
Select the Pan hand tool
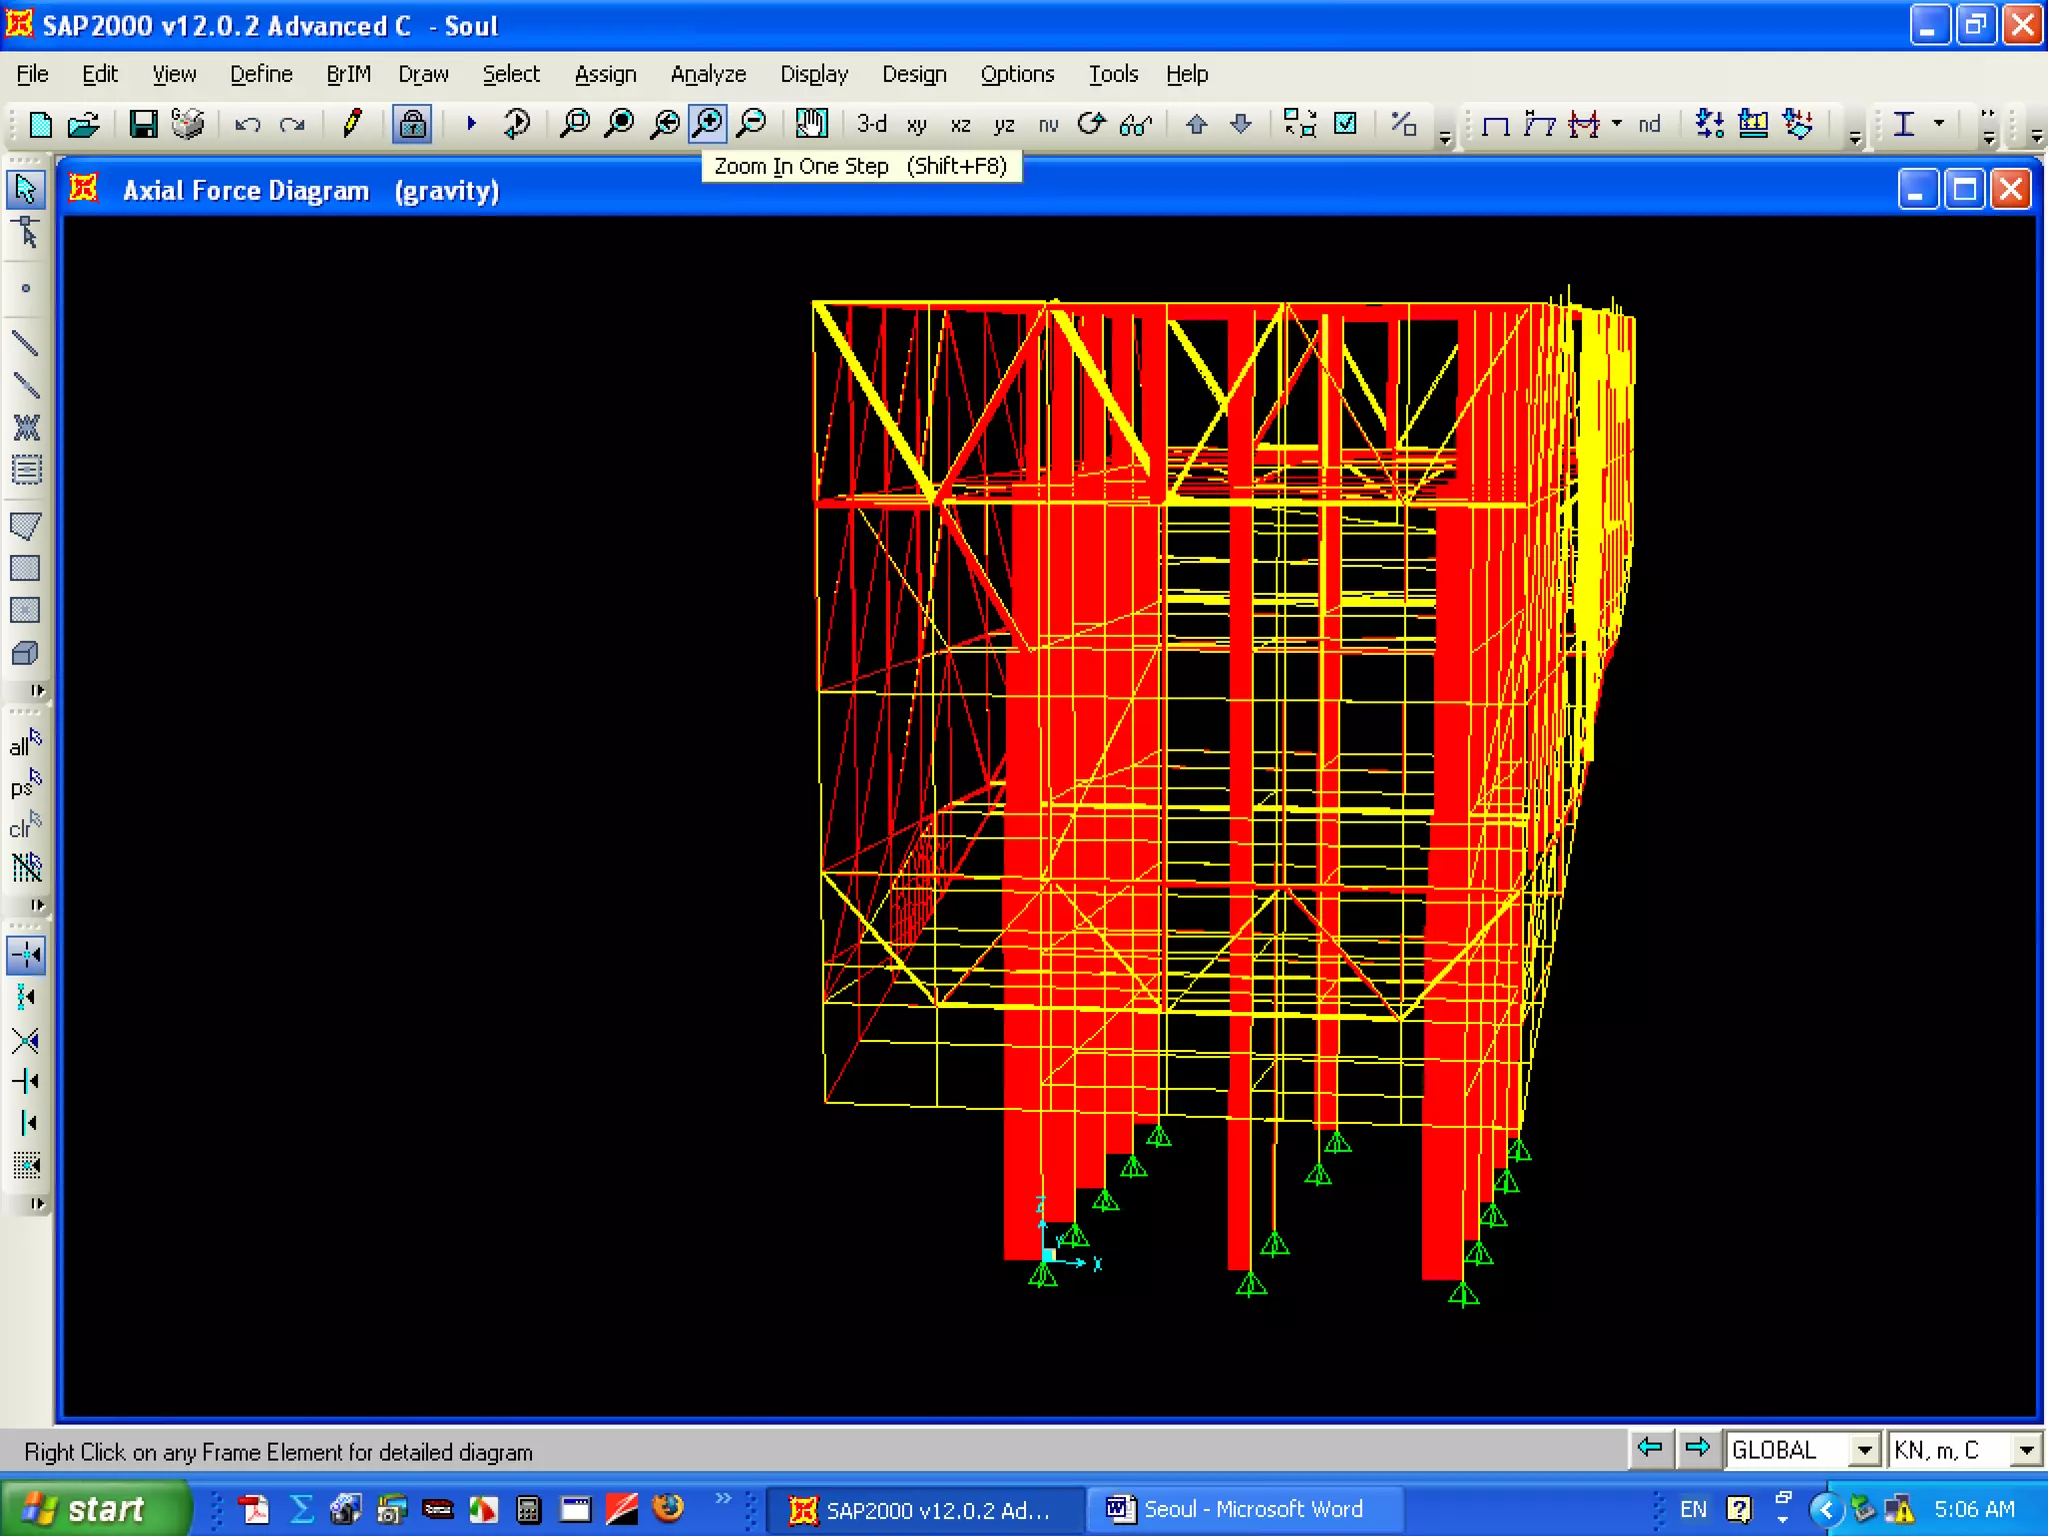tap(811, 124)
